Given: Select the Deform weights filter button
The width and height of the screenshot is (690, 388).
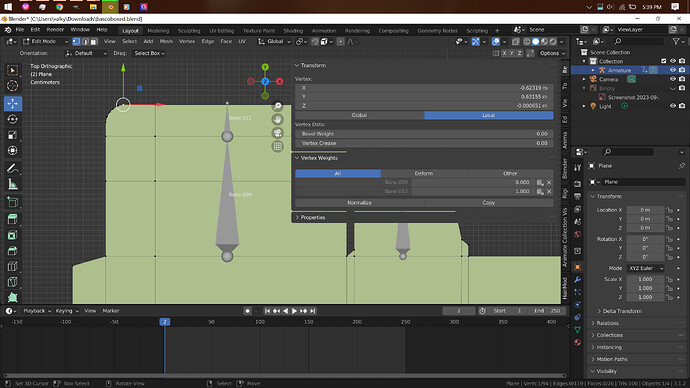Looking at the screenshot, I should (424, 173).
